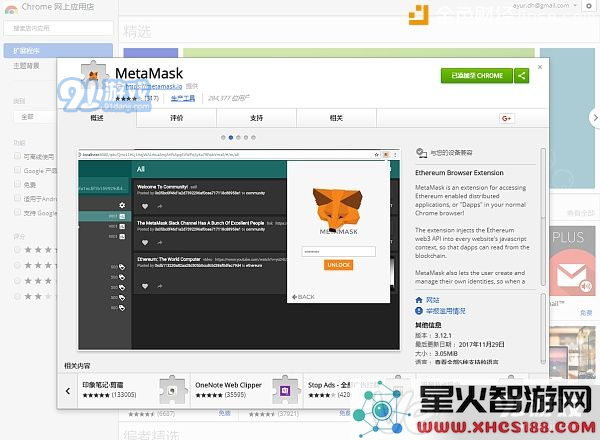Open the Stop Ads related item
Image resolution: width=600 pixels, height=440 pixels.
(x=328, y=390)
